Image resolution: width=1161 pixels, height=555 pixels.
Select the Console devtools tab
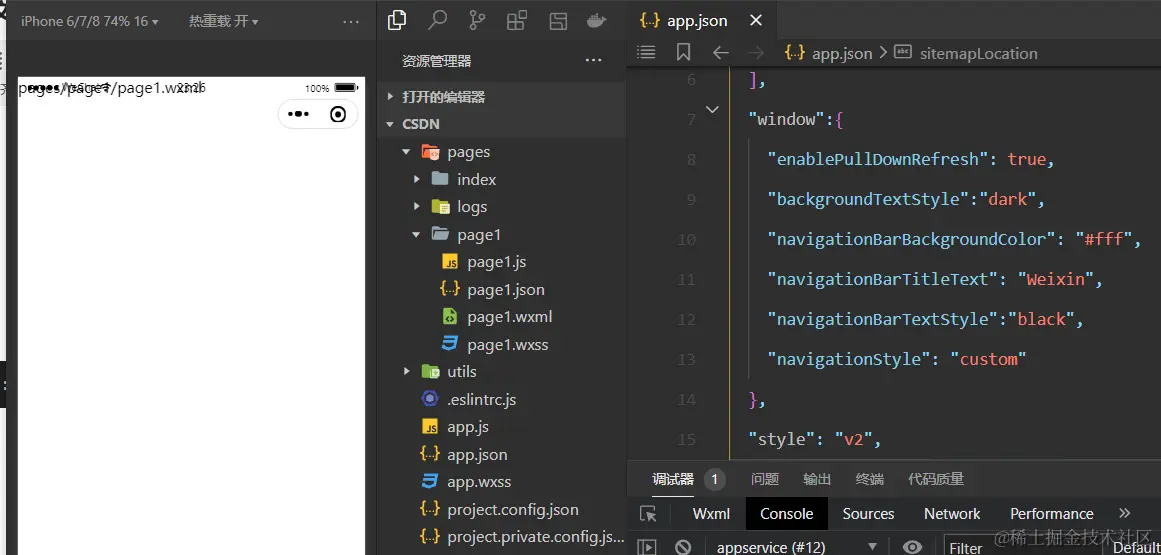pos(786,514)
